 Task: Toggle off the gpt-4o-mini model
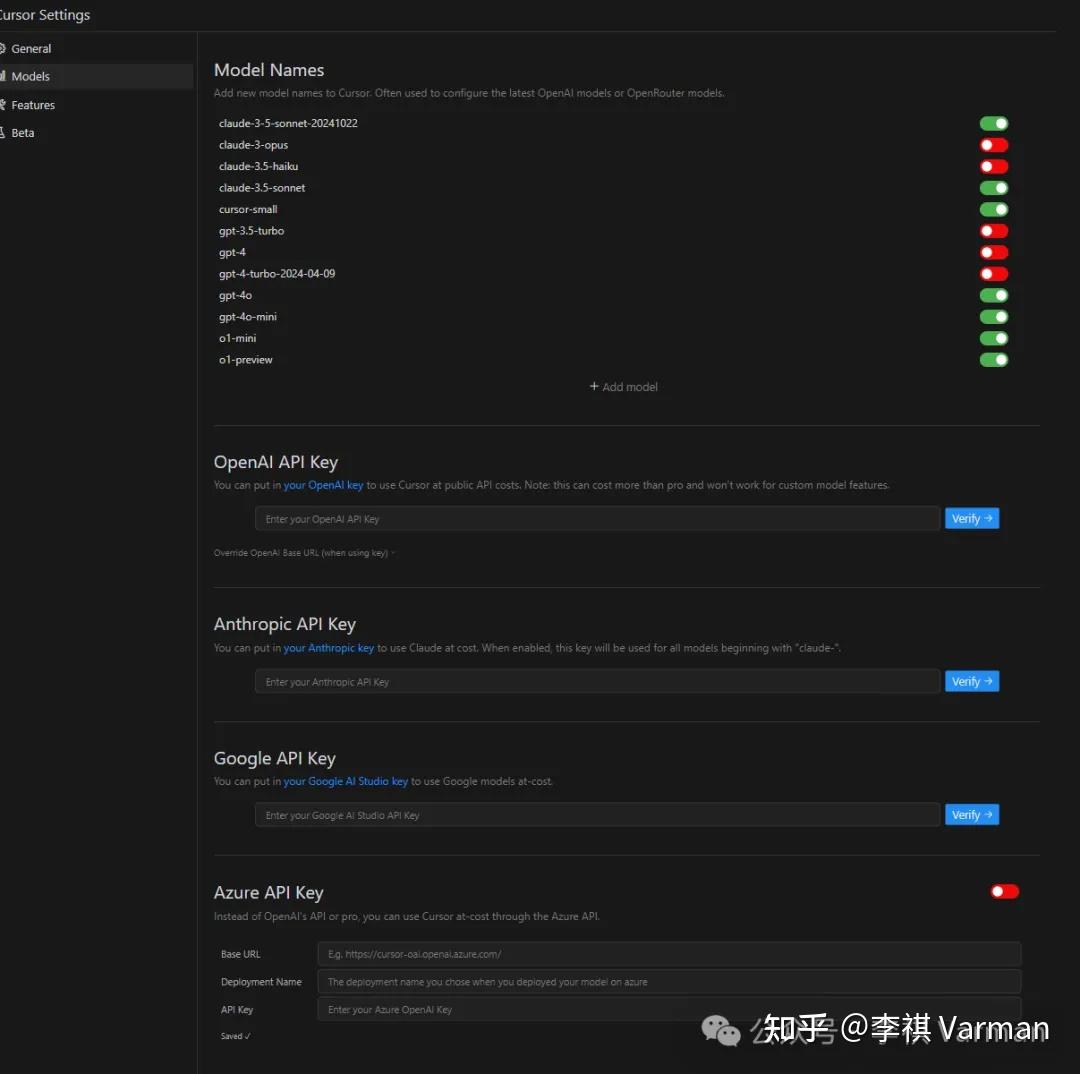pyautogui.click(x=994, y=316)
